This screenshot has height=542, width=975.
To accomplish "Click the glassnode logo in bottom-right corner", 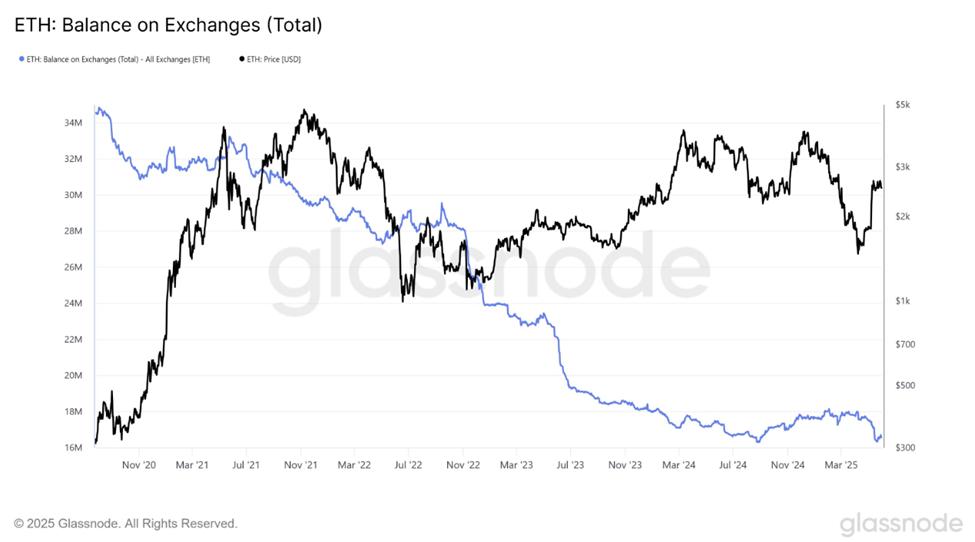I will tap(901, 524).
